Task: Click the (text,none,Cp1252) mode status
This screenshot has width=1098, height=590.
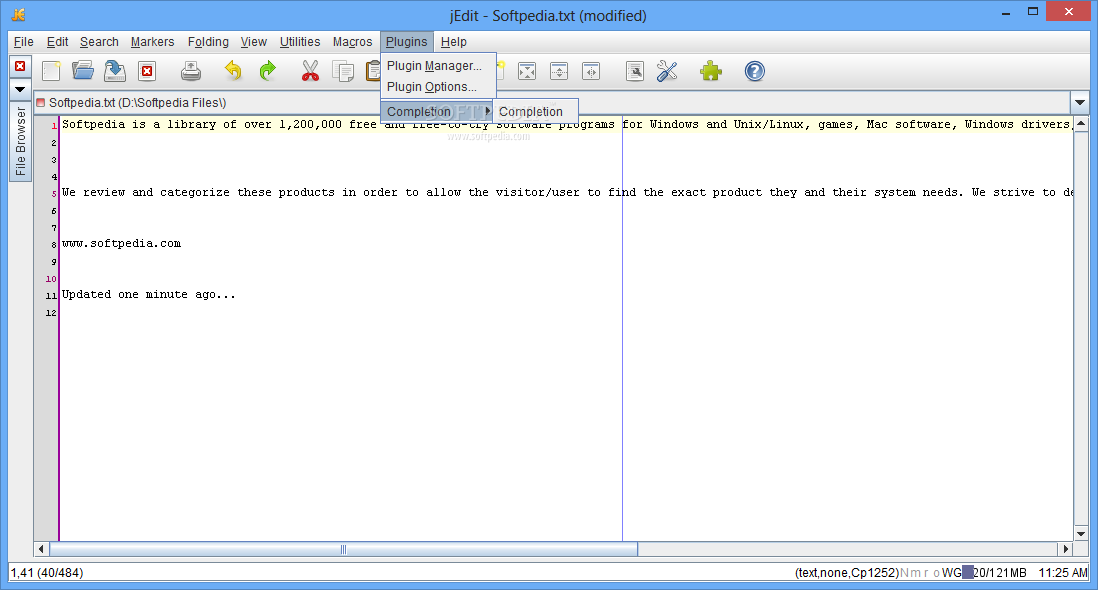Action: 847,573
